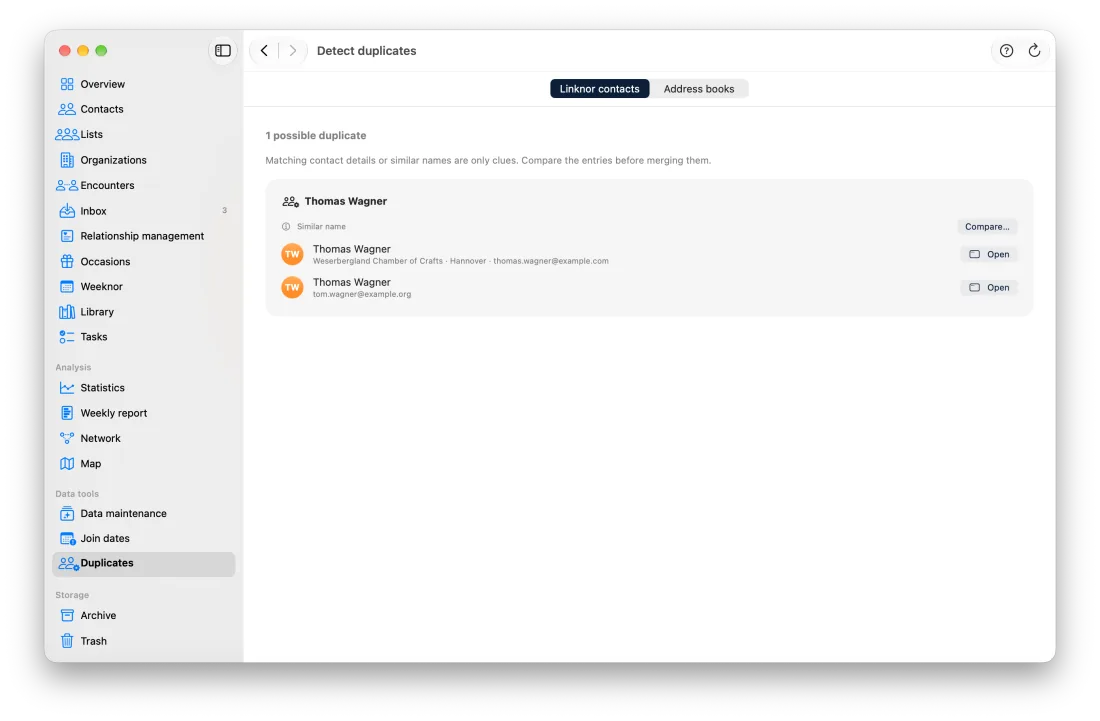The height and width of the screenshot is (721, 1100).
Task: Open the Trash
Action: pos(143,641)
